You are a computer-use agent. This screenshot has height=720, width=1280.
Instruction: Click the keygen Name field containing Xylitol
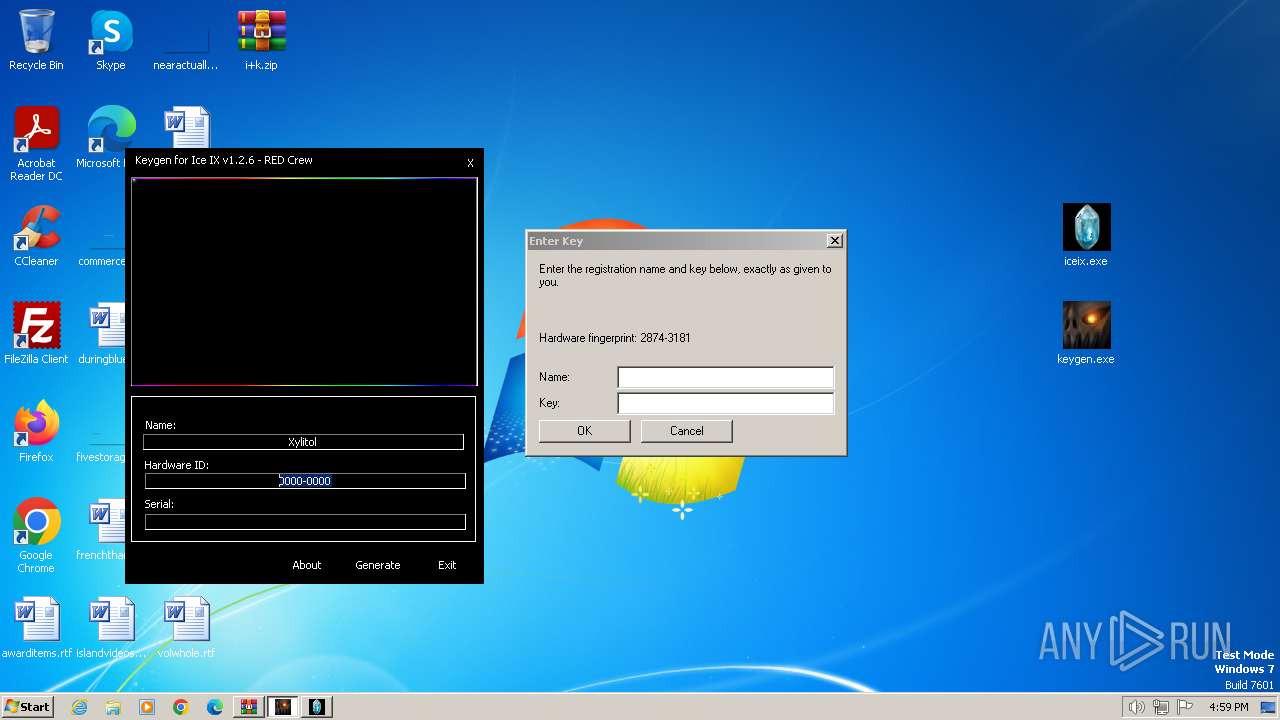303,442
